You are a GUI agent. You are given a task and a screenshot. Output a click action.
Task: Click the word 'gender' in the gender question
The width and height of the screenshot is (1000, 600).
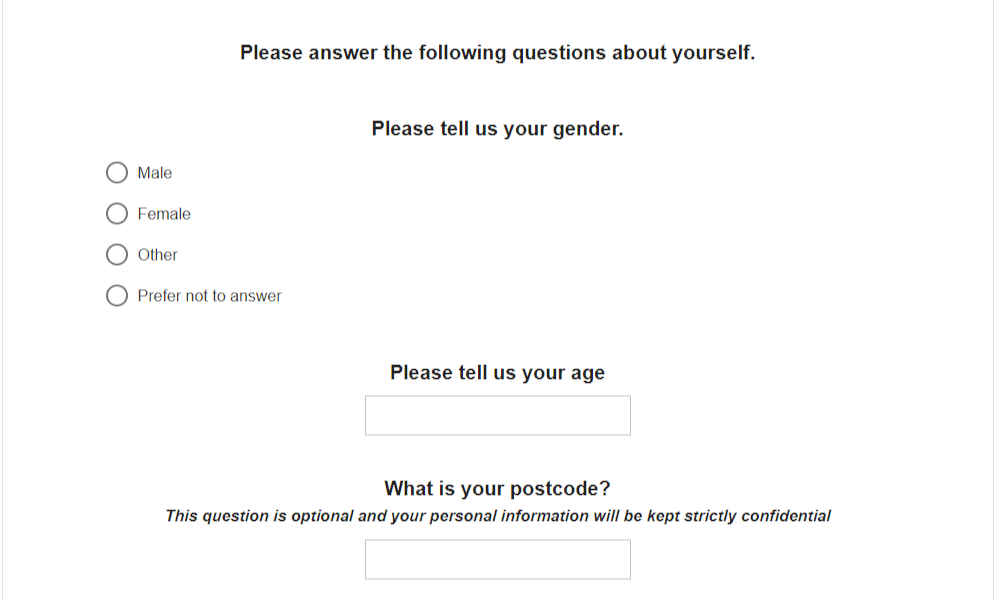587,129
